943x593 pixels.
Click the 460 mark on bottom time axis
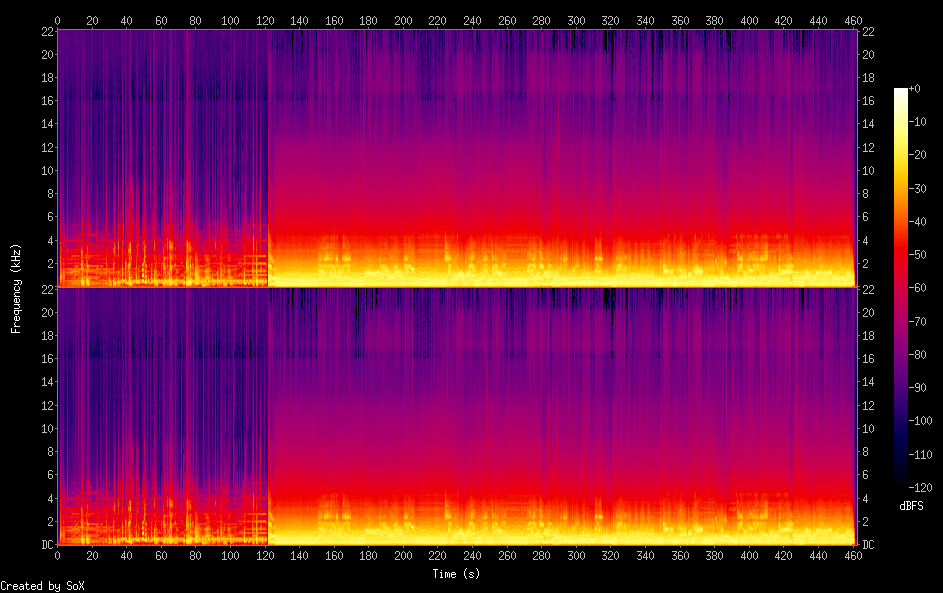[854, 557]
